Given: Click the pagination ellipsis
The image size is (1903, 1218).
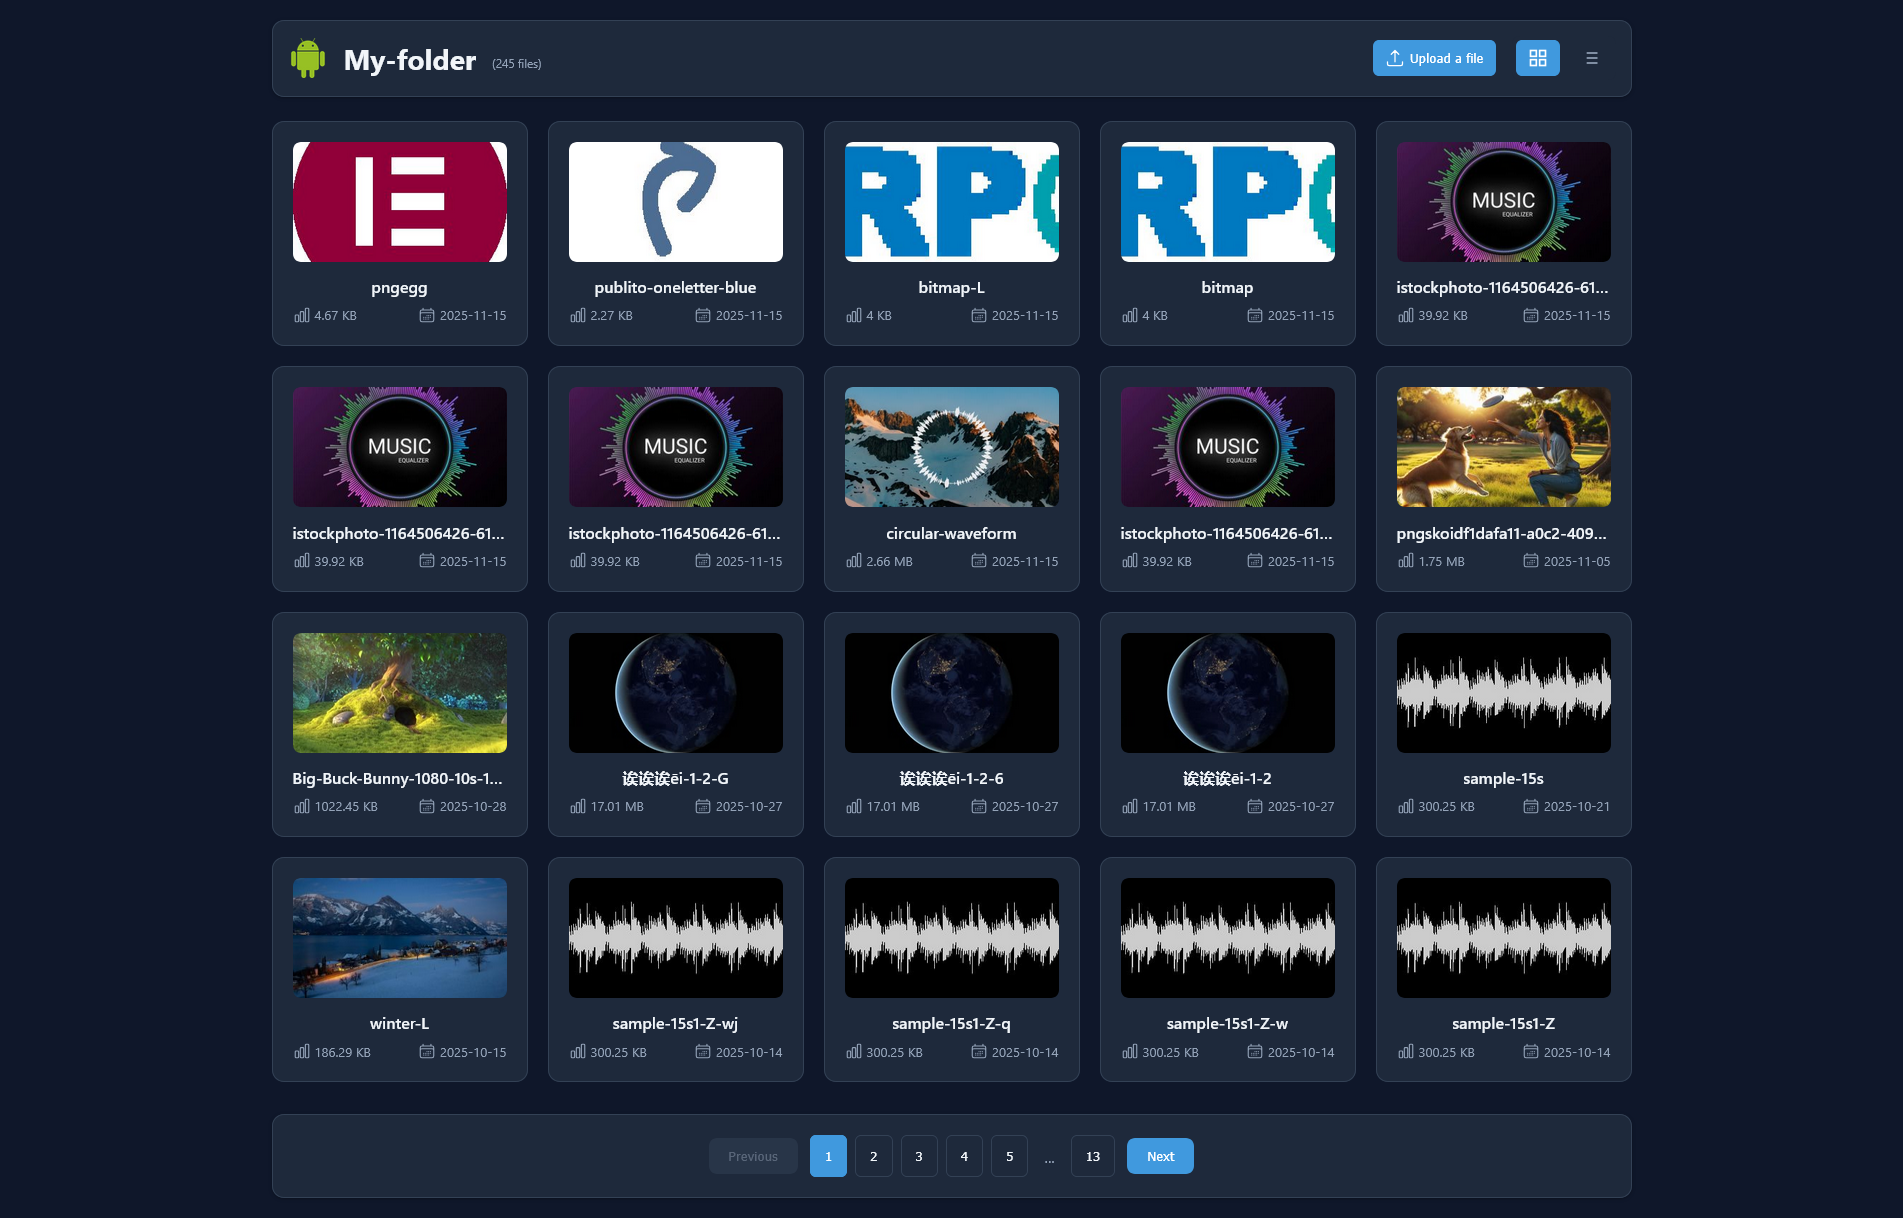Looking at the screenshot, I should [1049, 1158].
